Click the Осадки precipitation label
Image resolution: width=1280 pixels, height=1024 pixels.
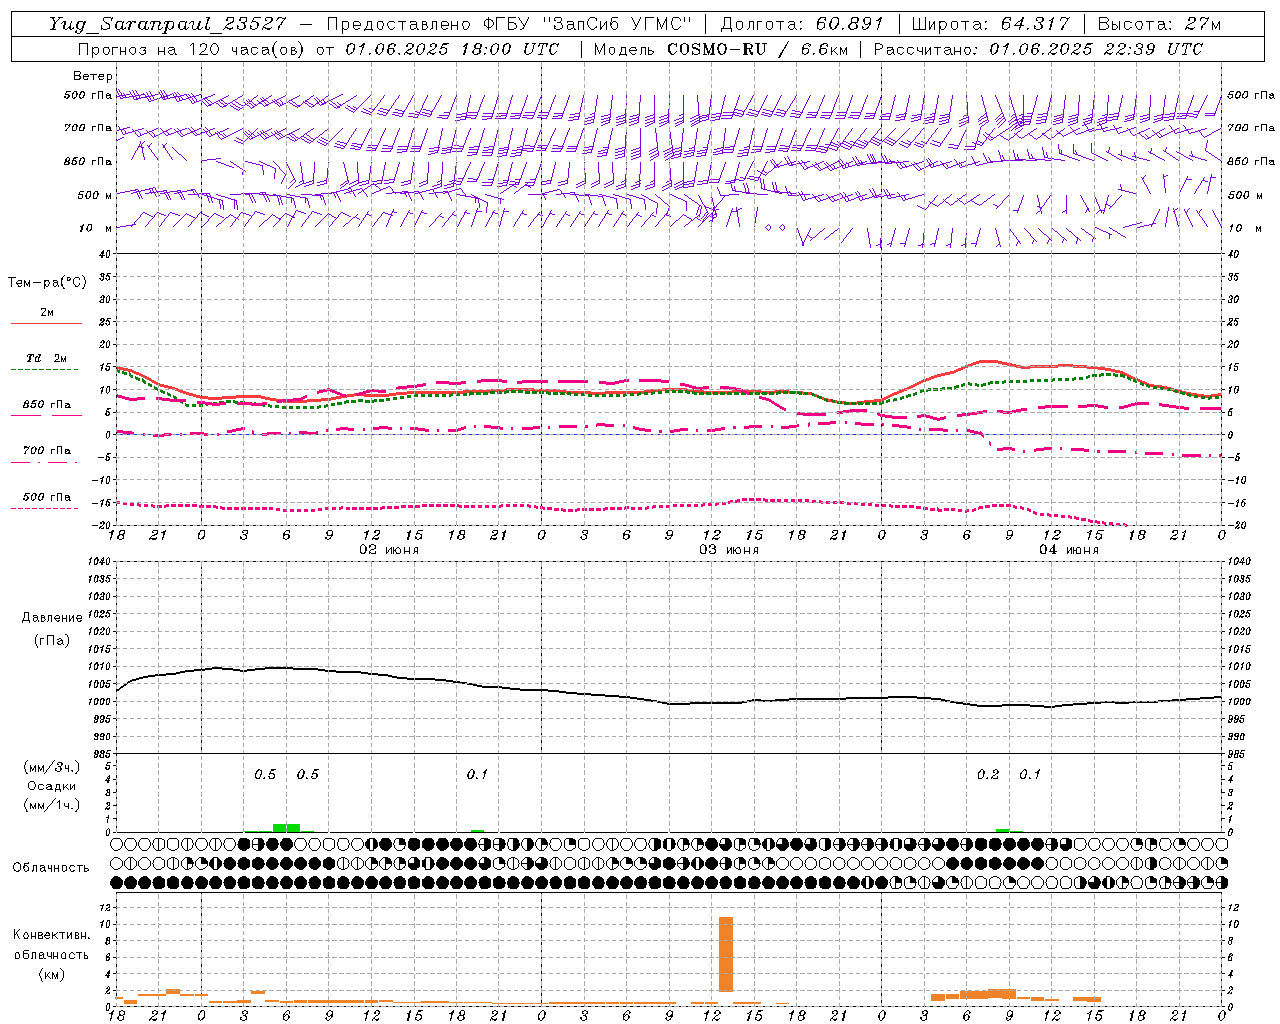tap(51, 786)
